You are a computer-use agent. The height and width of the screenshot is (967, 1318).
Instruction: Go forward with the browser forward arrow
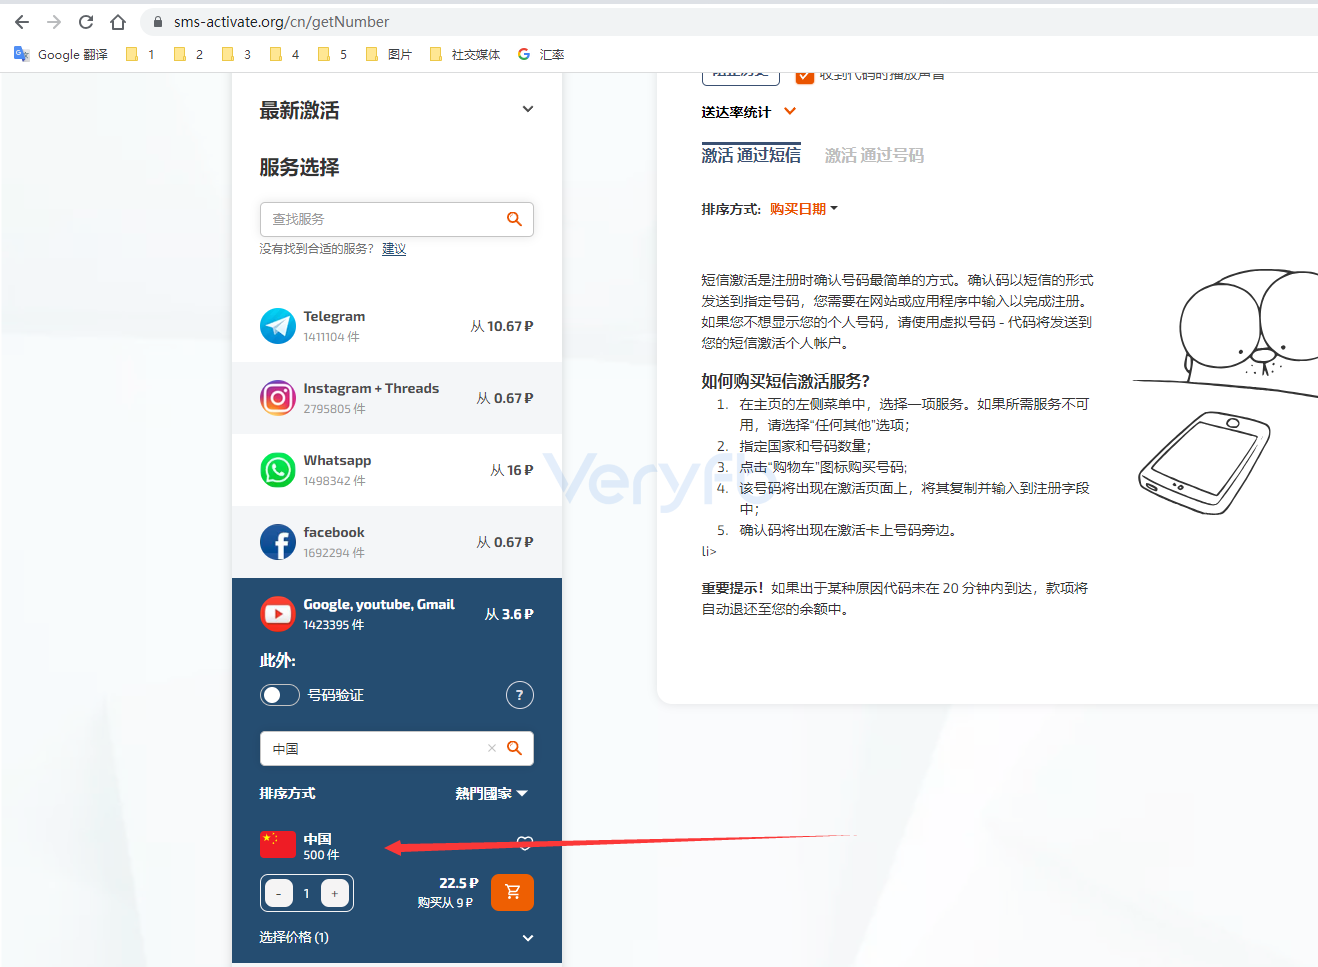(54, 22)
